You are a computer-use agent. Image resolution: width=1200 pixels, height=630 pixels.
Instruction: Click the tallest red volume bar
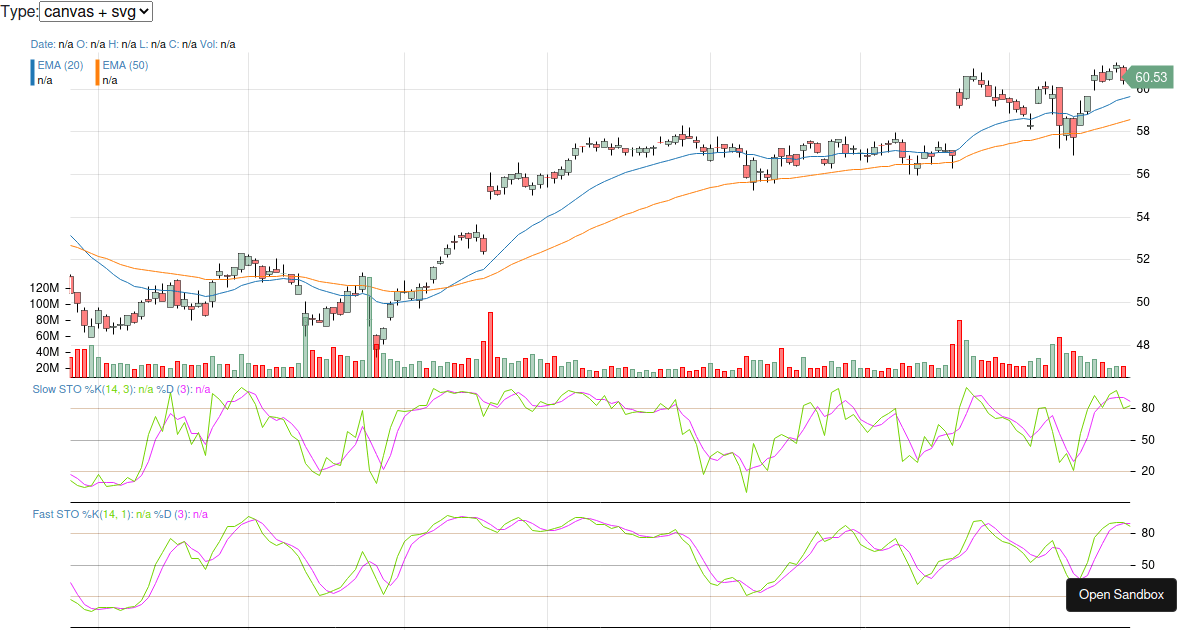pos(490,344)
